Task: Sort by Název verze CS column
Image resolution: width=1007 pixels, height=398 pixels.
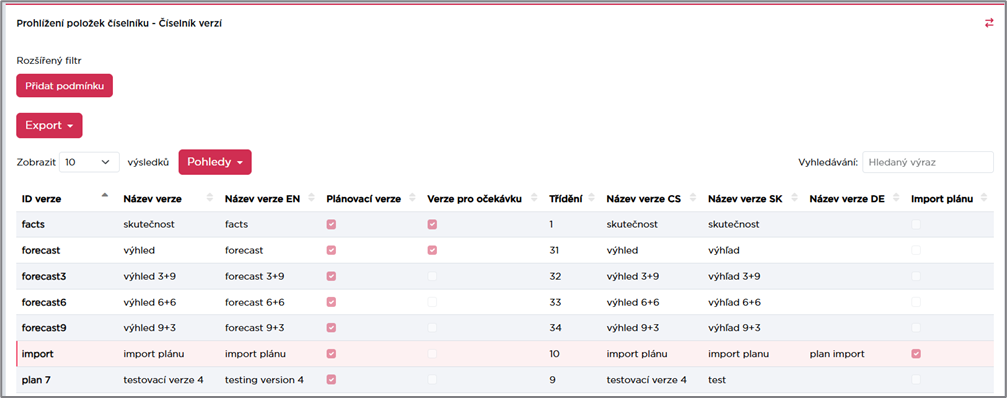Action: coord(692,199)
